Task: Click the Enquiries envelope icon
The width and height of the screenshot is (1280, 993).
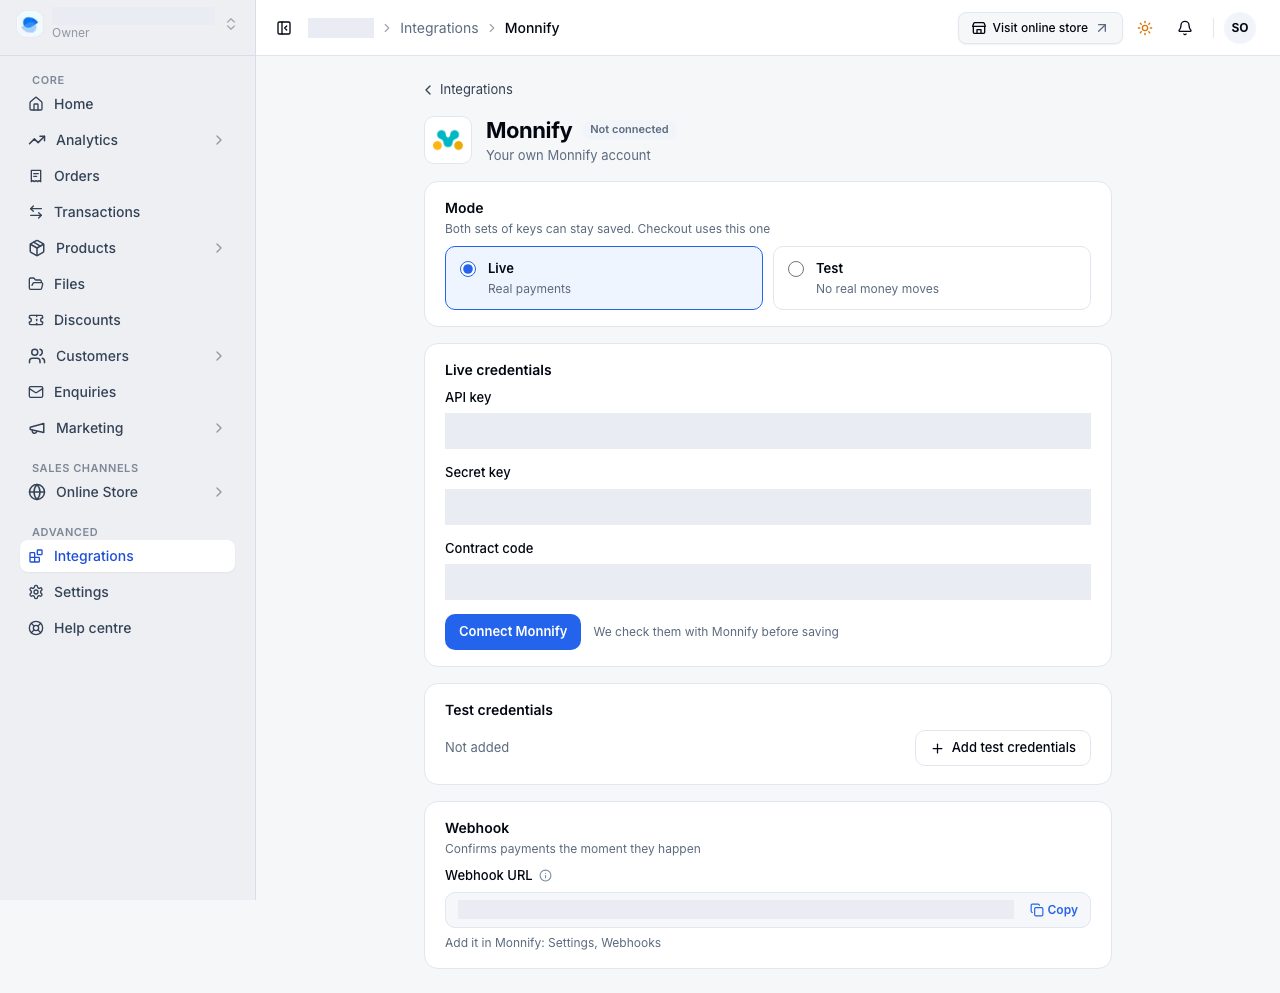Action: pyautogui.click(x=37, y=392)
